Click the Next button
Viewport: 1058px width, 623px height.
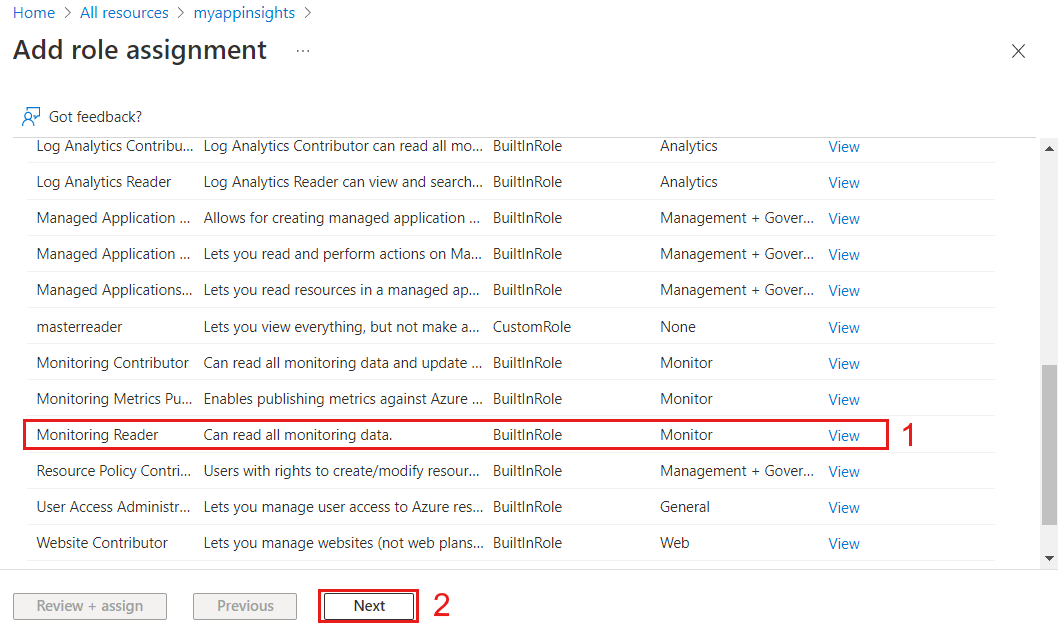pos(368,605)
